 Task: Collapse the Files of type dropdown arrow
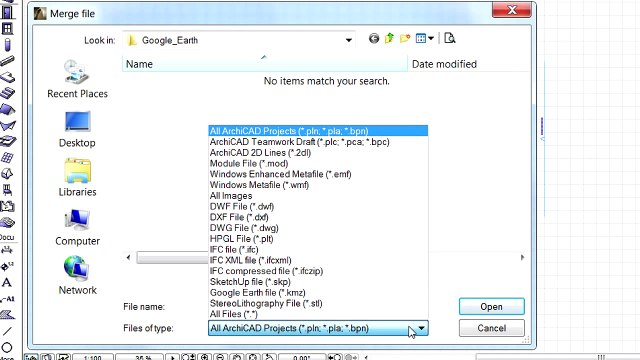pos(421,328)
